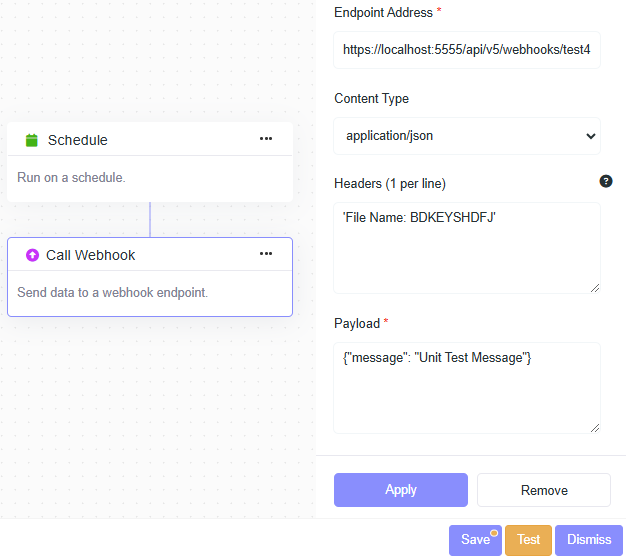Focus the Headers text area
626x557 pixels.
click(467, 248)
